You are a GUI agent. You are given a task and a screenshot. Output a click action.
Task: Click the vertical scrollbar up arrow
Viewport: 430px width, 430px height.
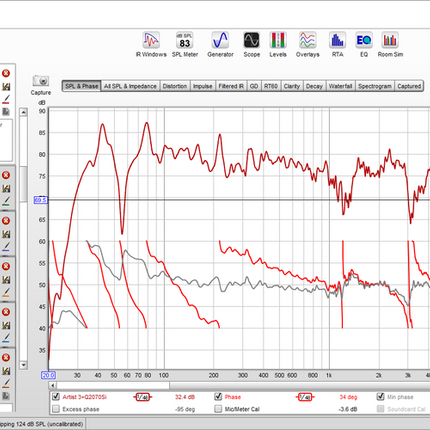[x=23, y=112]
